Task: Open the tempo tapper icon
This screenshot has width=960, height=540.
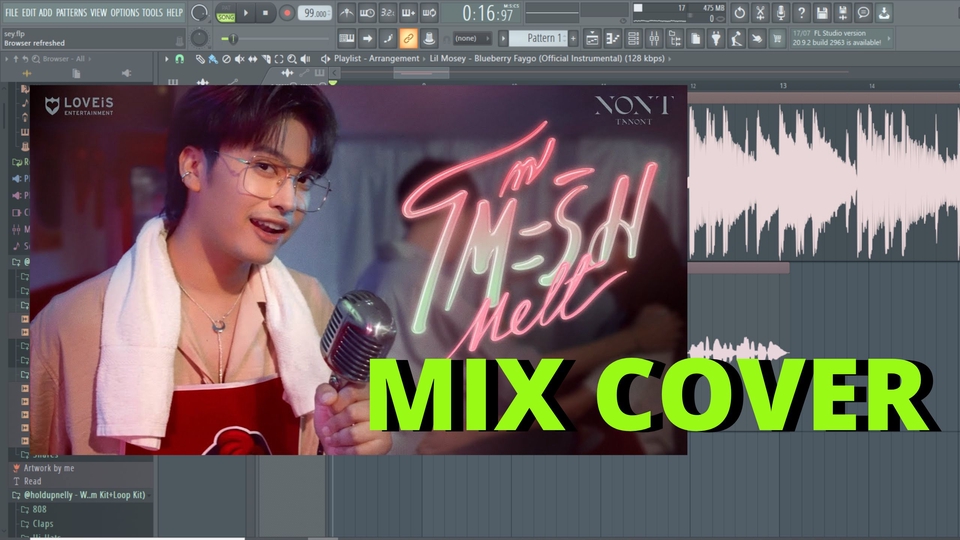Action: tap(737, 39)
